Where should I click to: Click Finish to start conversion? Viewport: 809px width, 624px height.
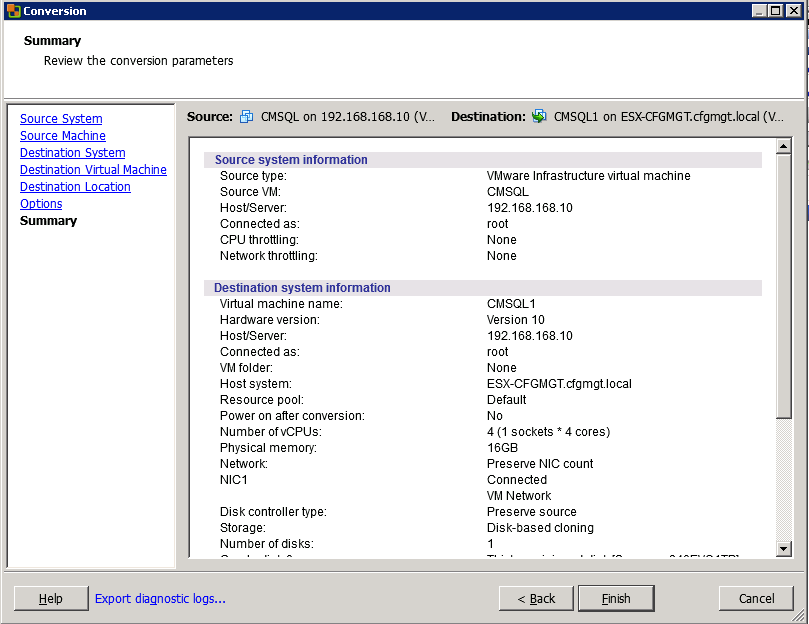pos(616,599)
